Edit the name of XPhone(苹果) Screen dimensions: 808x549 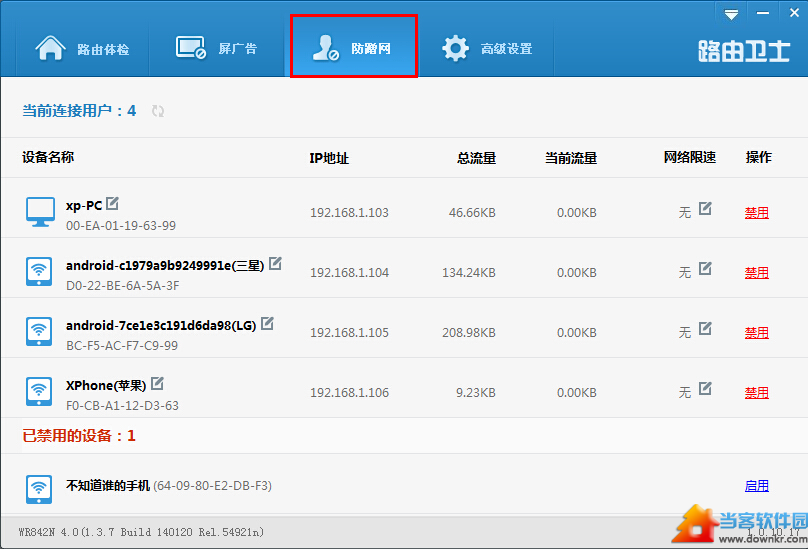coord(157,384)
